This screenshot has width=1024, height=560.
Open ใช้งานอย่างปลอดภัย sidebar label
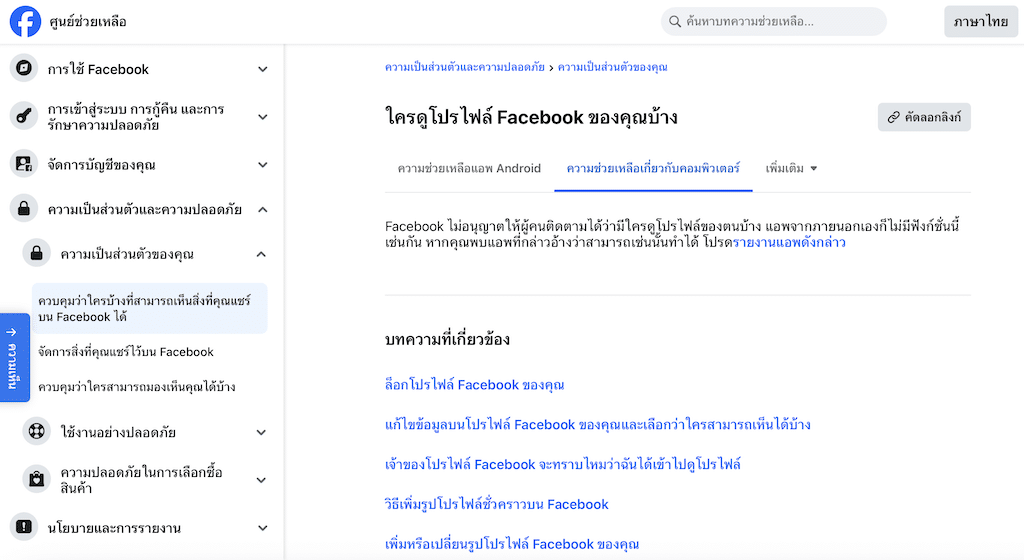(x=118, y=432)
